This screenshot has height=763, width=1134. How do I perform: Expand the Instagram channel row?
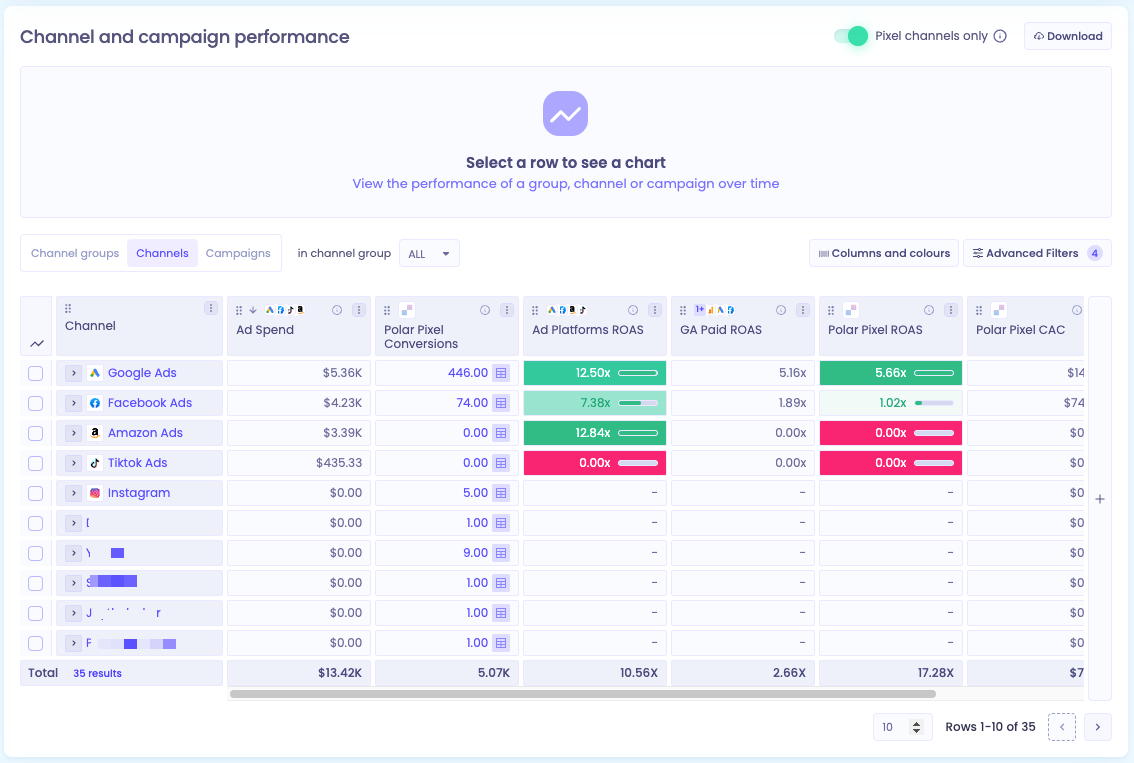(73, 493)
